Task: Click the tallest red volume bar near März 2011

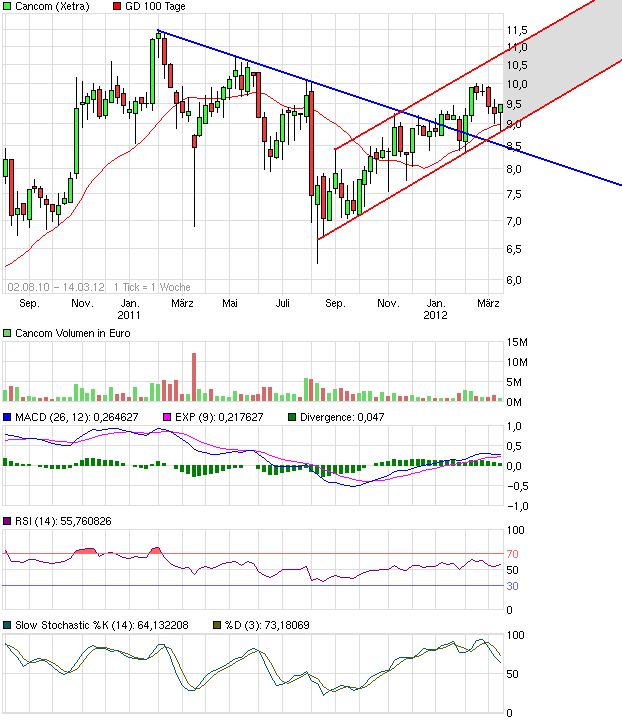Action: point(194,377)
